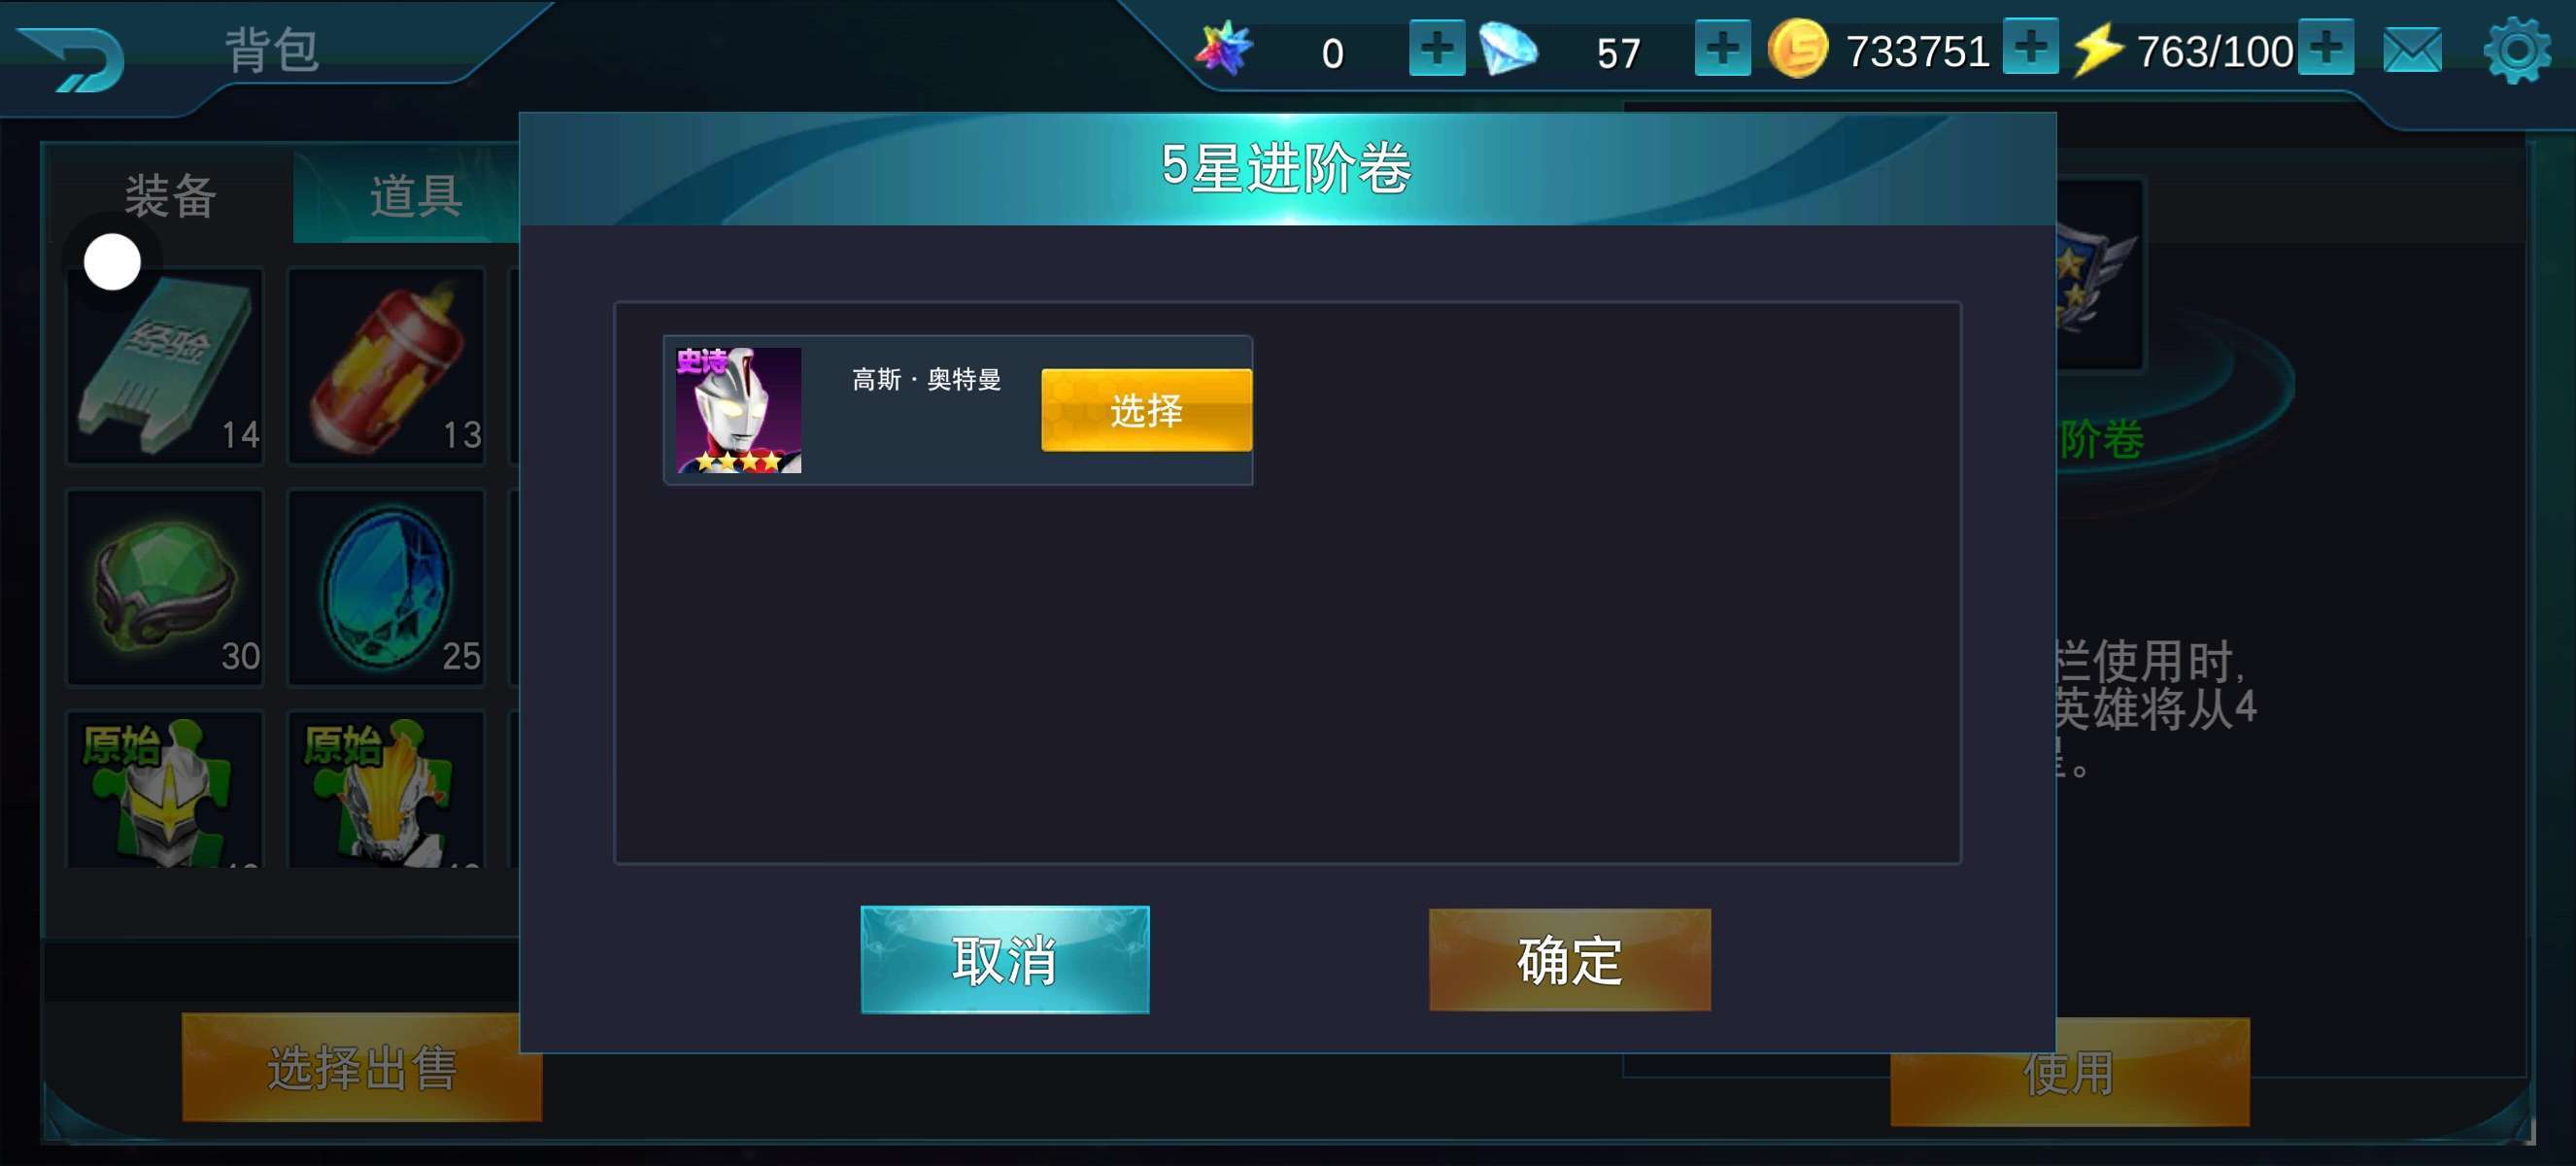This screenshot has height=1166, width=2576.
Task: Switch to the 装备 tab
Action: point(170,195)
